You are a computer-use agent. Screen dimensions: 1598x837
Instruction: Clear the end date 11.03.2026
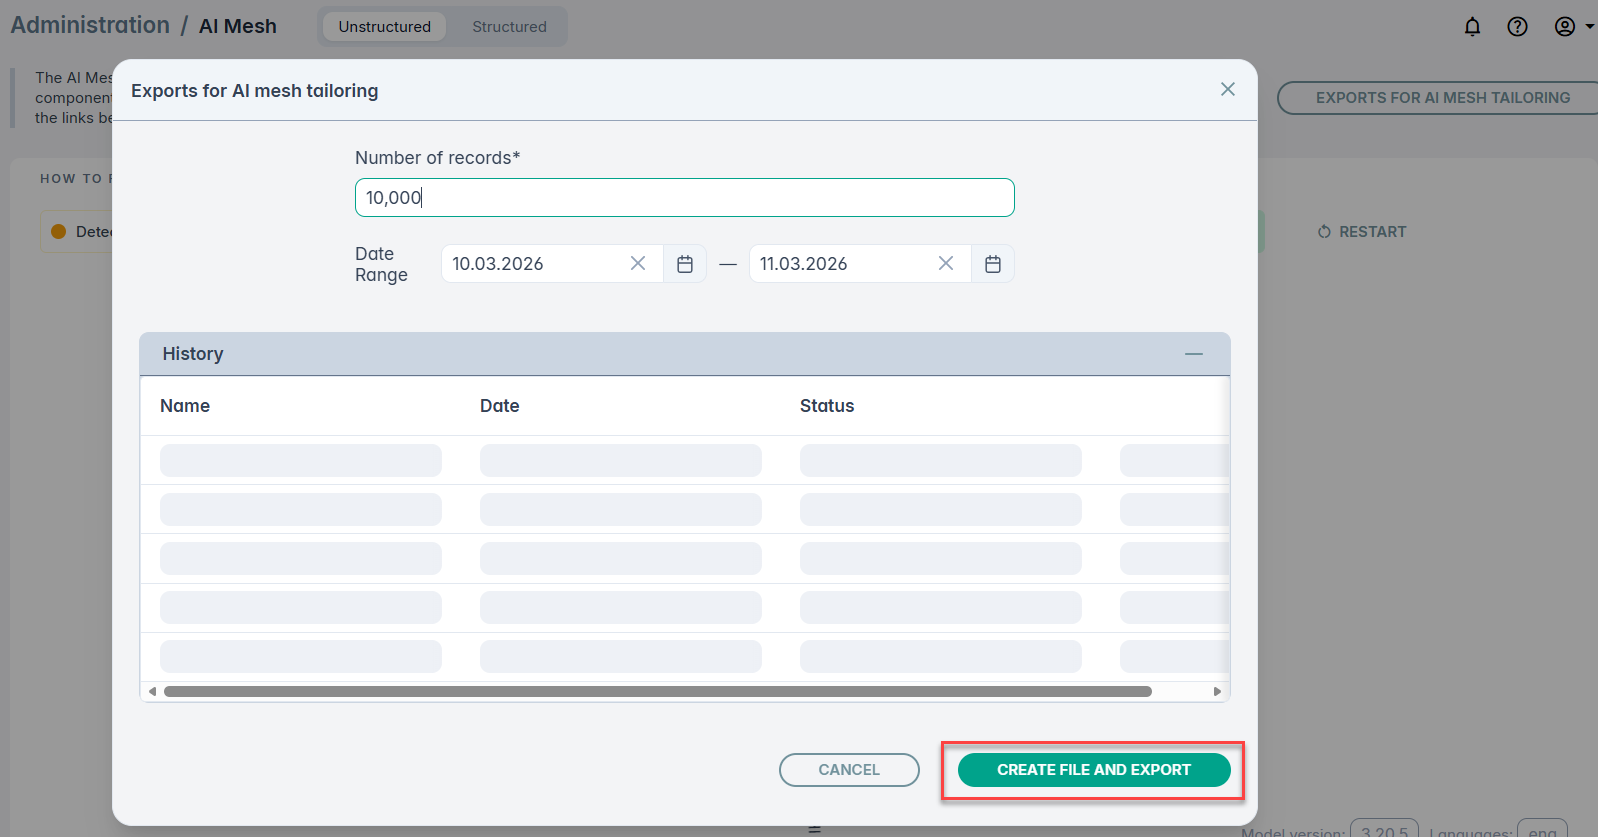(946, 263)
